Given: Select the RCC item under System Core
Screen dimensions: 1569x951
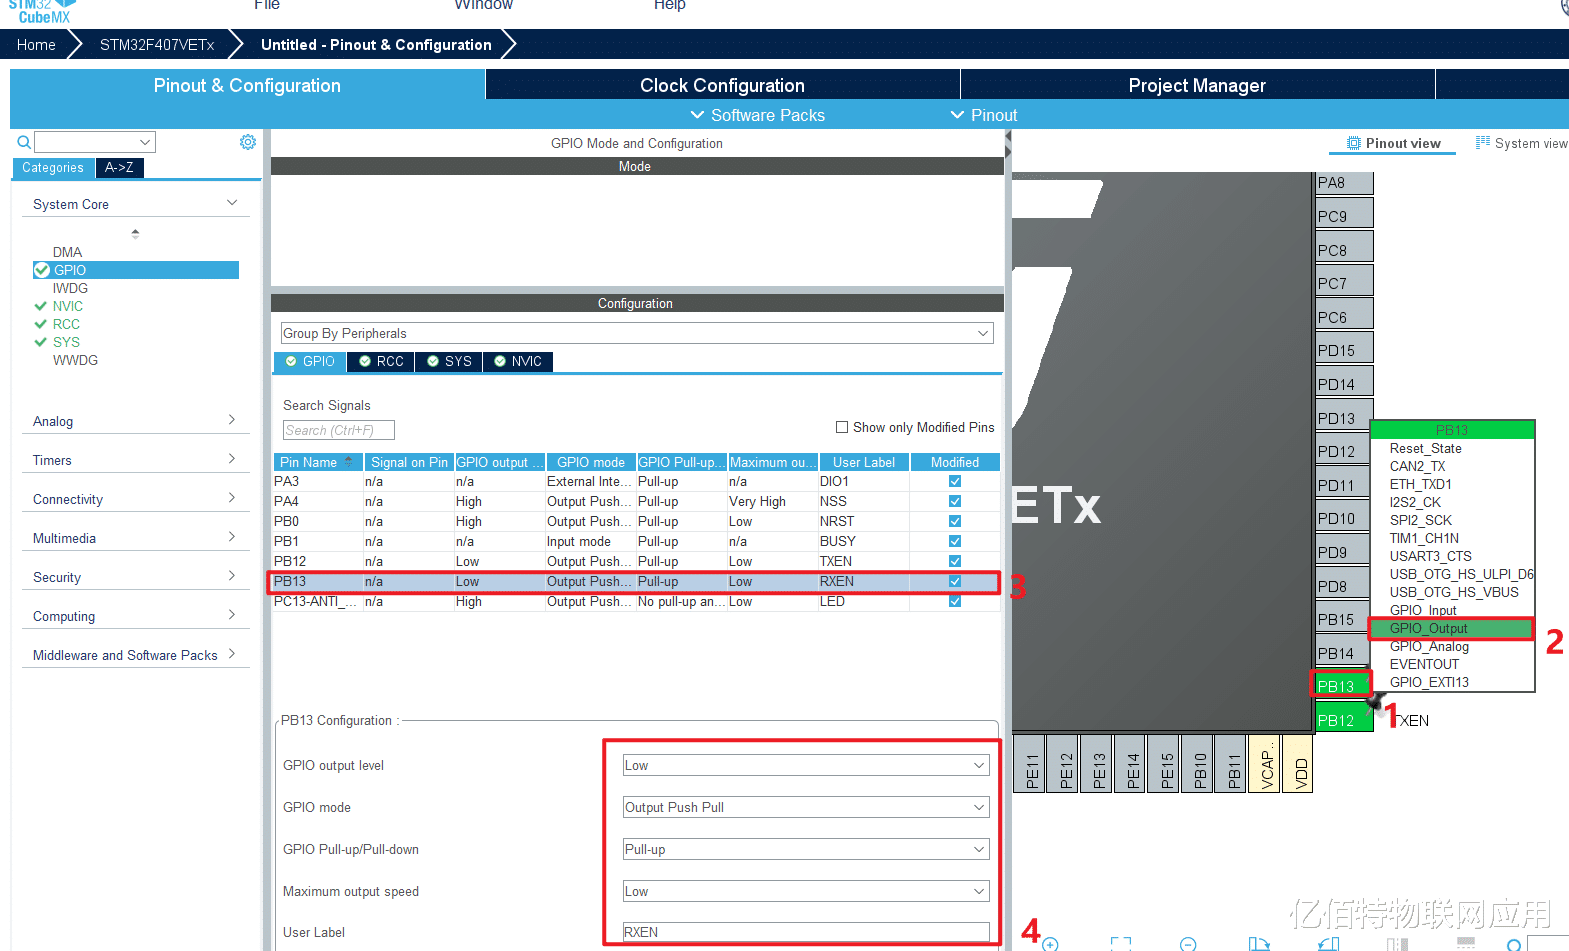Looking at the screenshot, I should click(x=66, y=324).
